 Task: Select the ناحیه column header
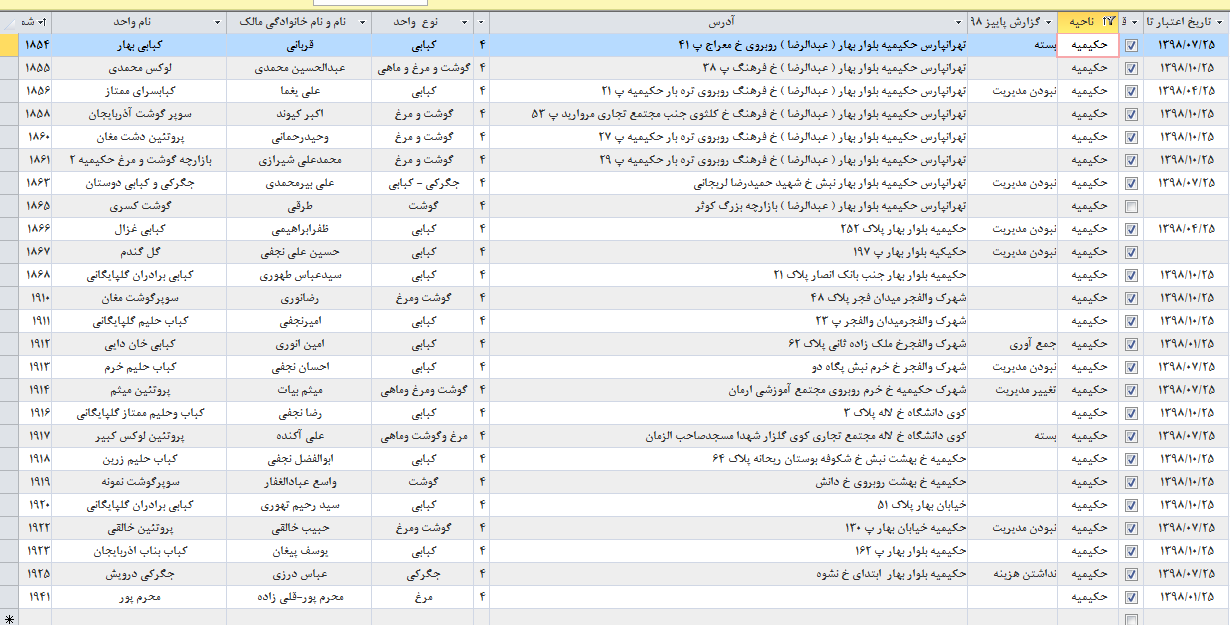(1089, 22)
